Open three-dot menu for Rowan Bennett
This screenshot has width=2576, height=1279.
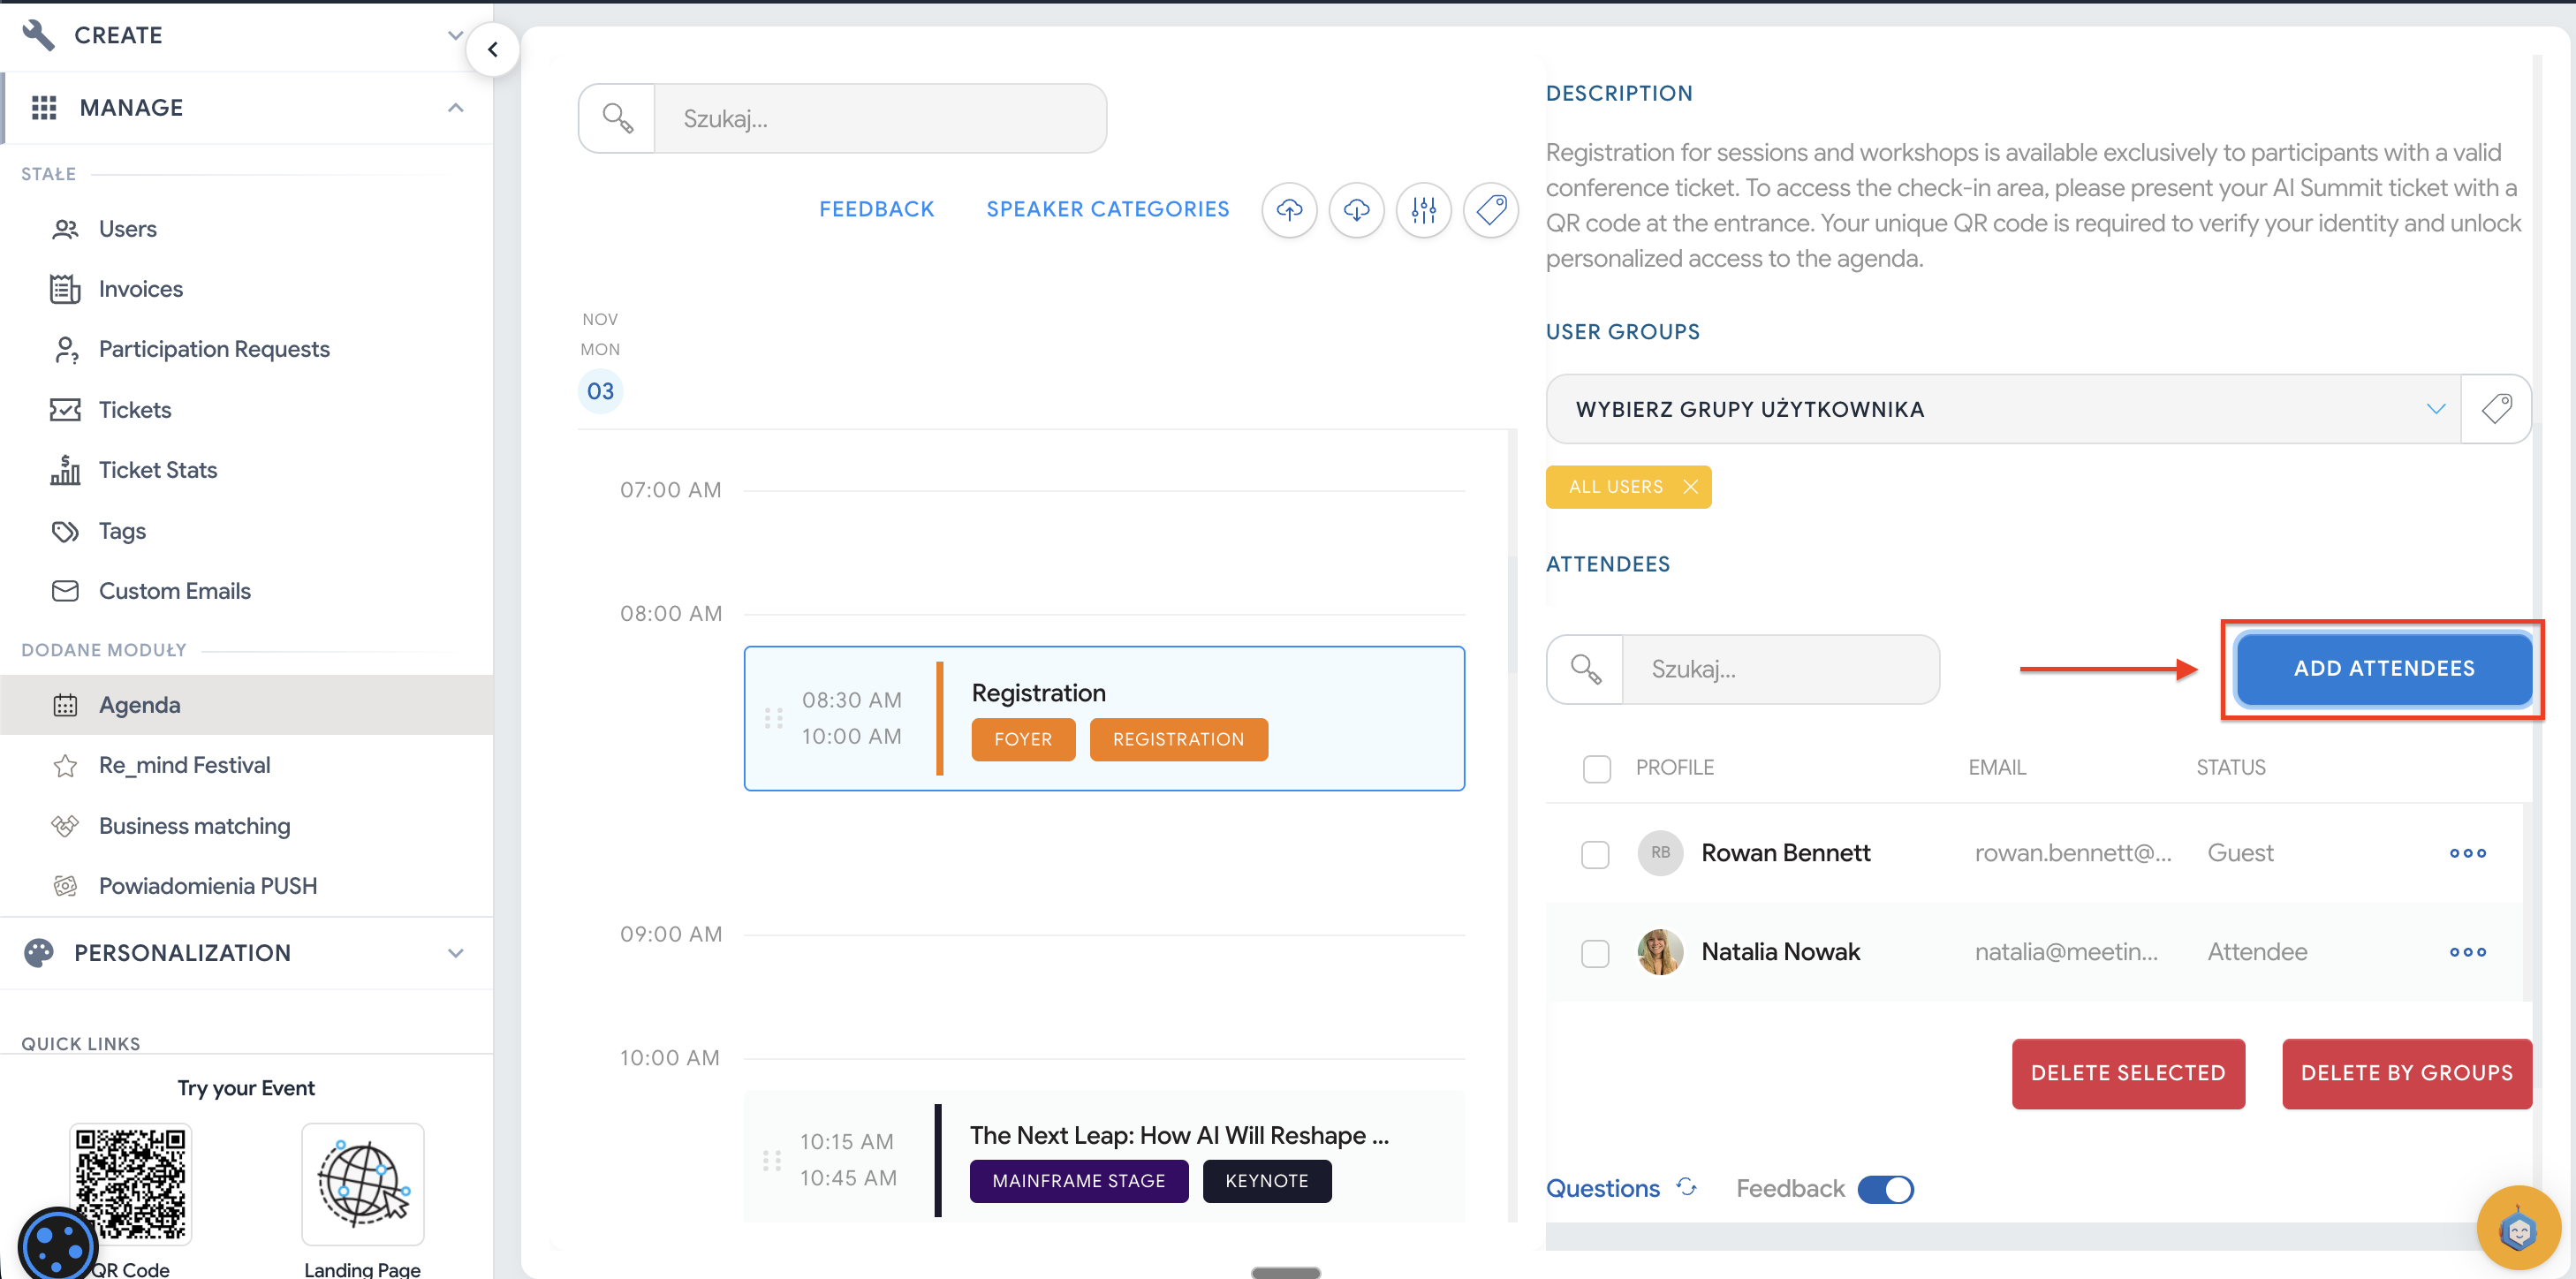pos(2467,853)
